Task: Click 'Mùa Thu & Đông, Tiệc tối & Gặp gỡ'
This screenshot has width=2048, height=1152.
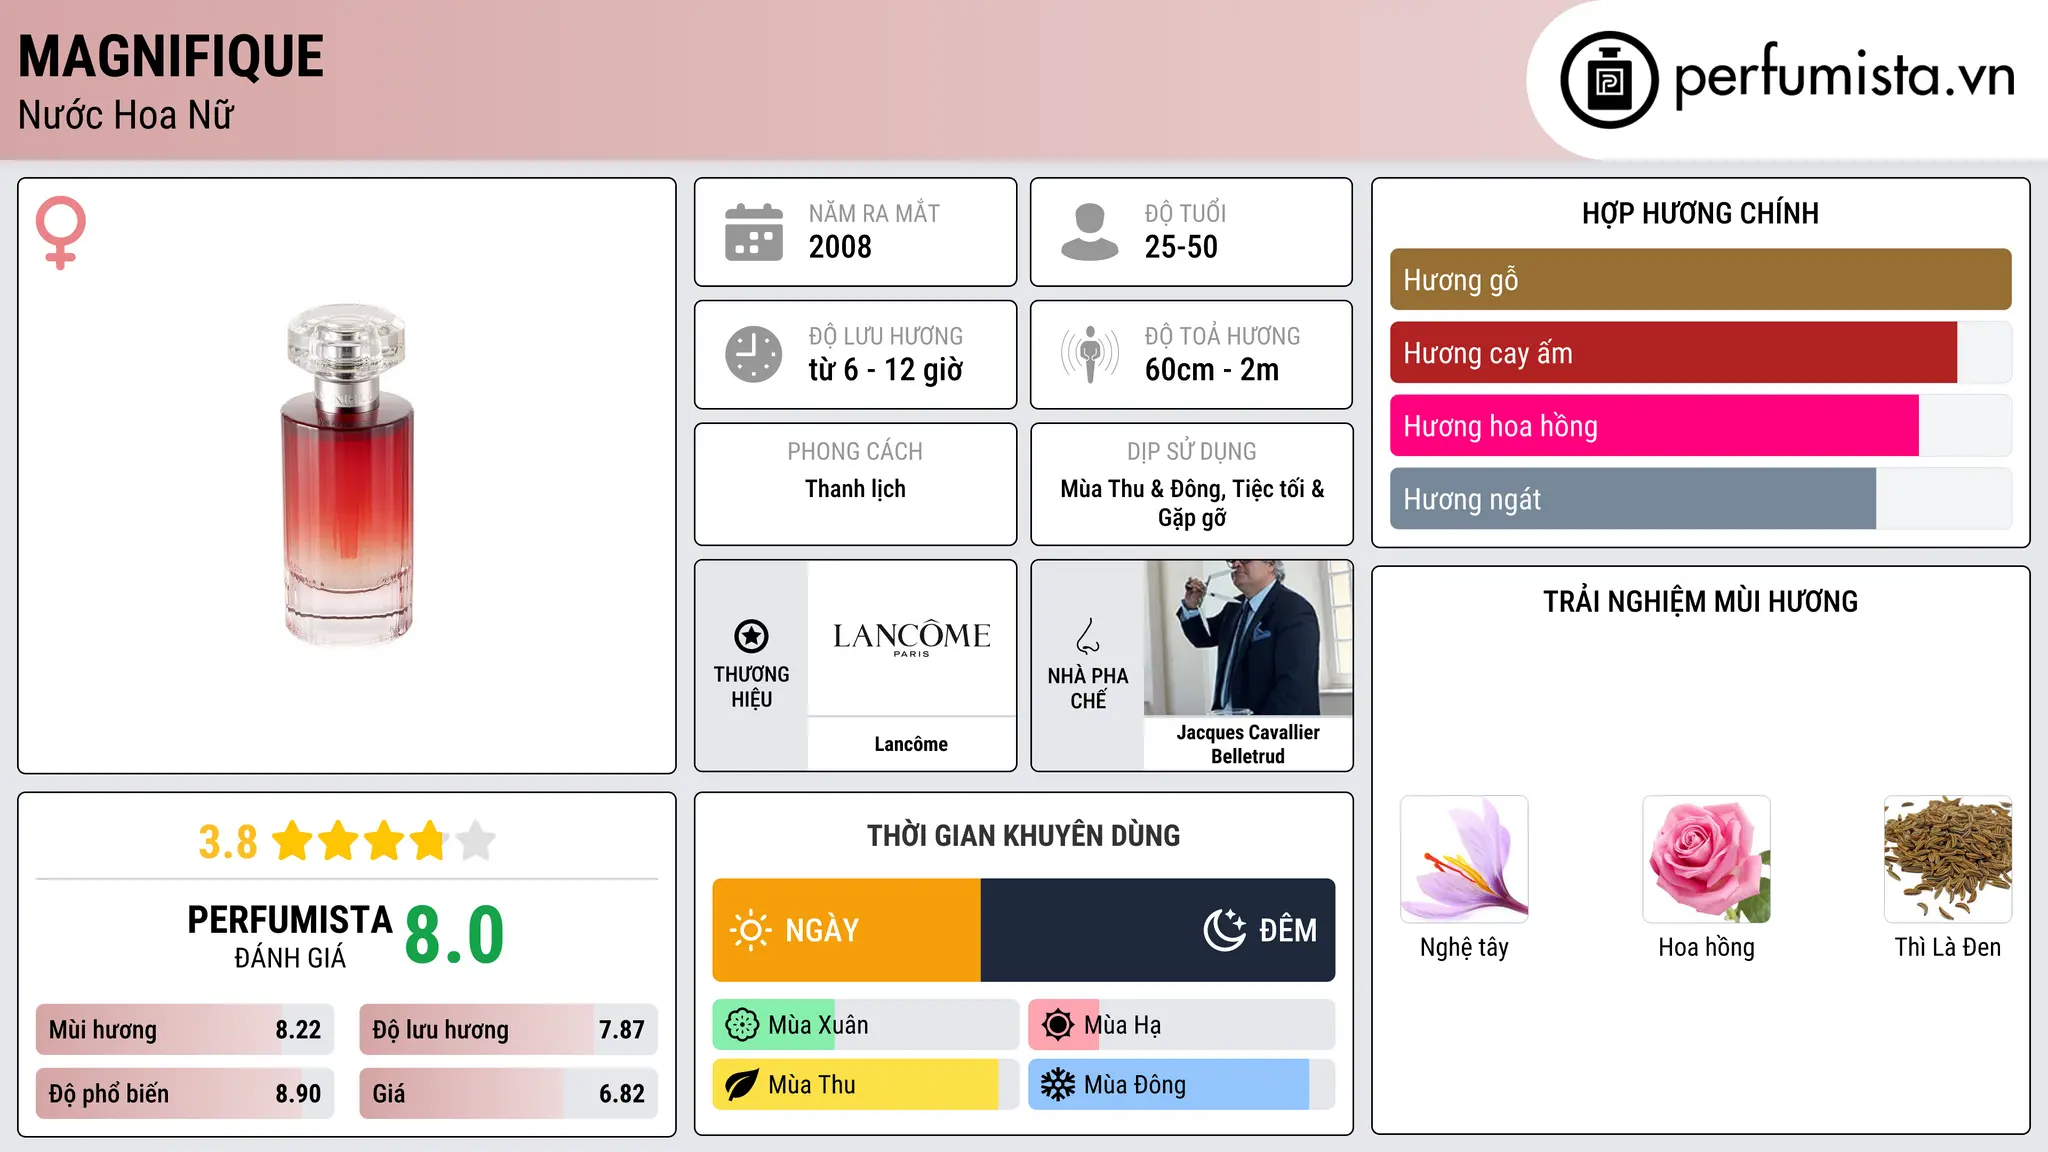Action: 1192,503
